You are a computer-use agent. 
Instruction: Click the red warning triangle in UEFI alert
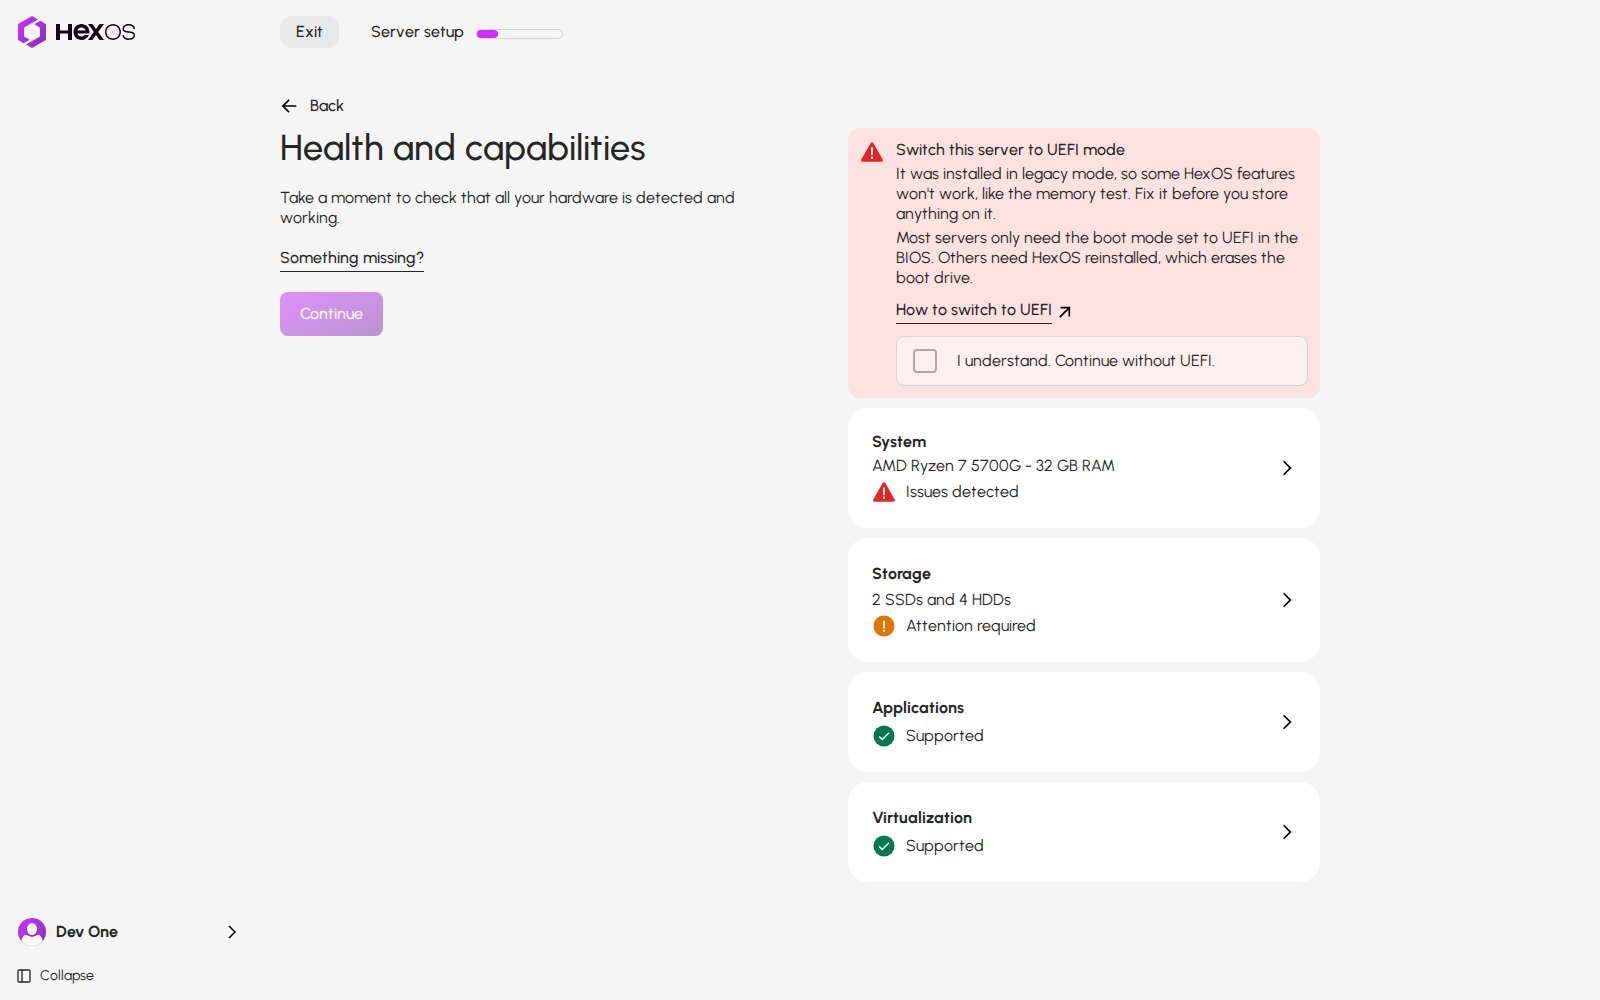(x=872, y=152)
